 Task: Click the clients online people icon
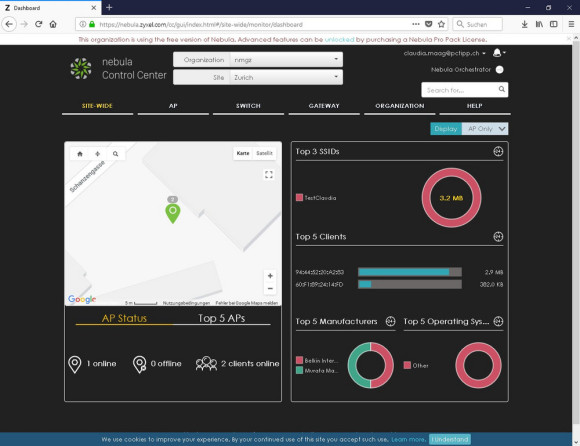point(206,364)
